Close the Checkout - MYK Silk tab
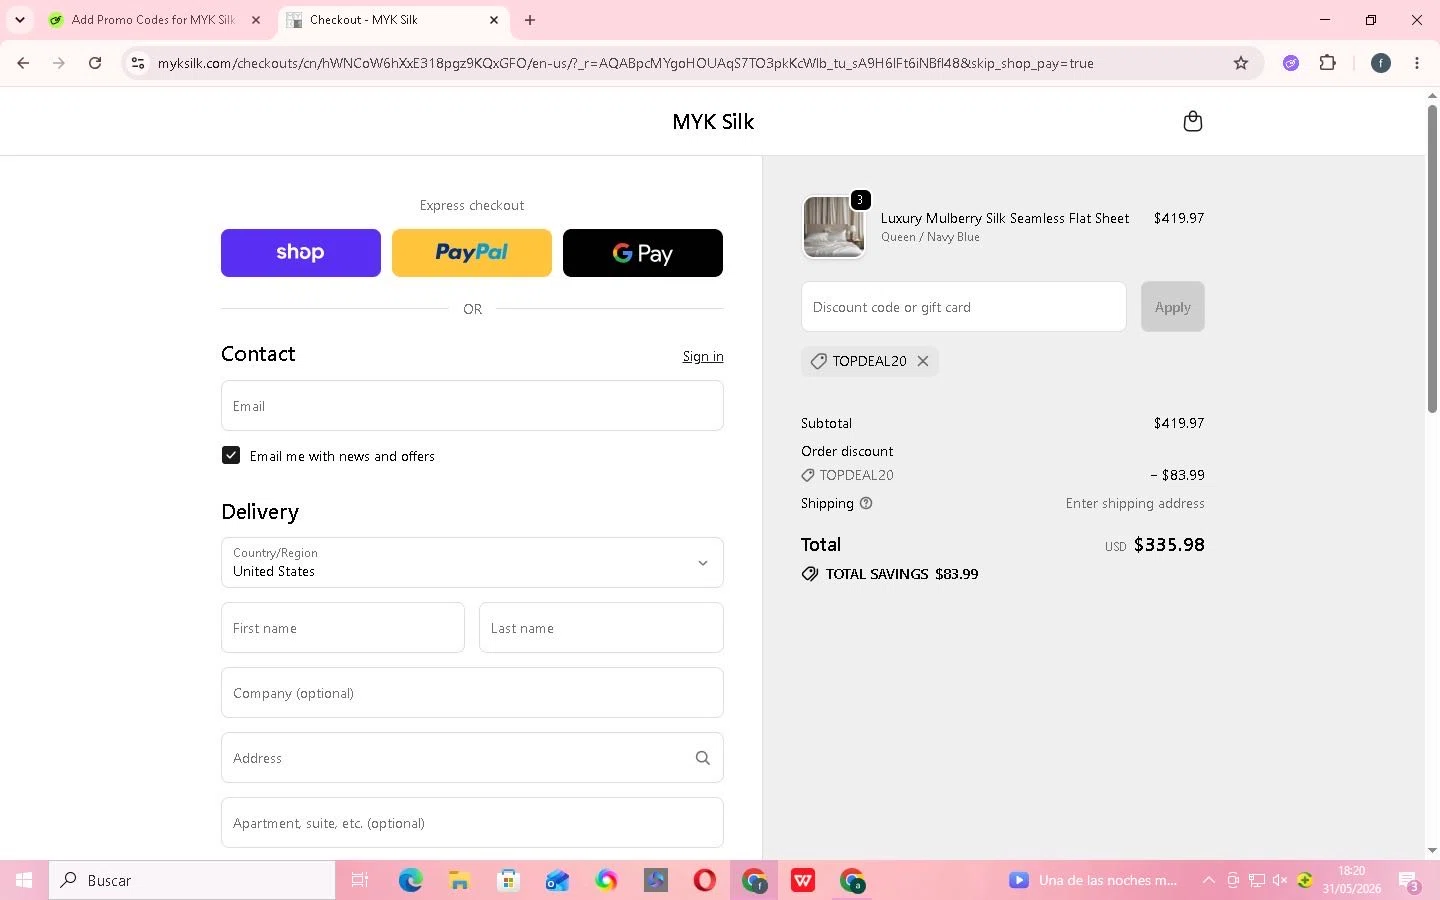1440x900 pixels. [x=494, y=20]
